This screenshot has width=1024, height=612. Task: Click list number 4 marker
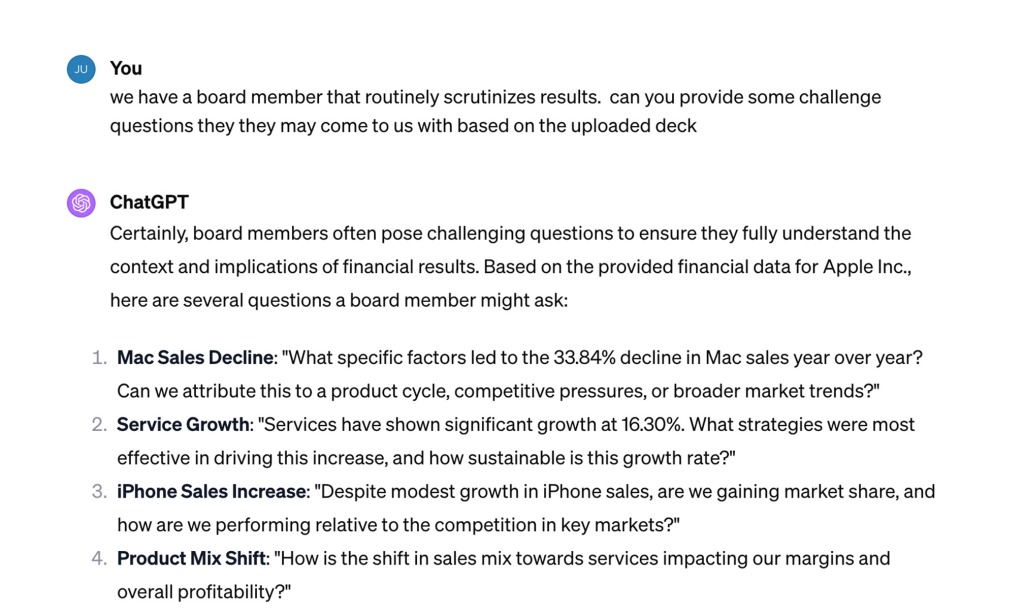click(98, 558)
